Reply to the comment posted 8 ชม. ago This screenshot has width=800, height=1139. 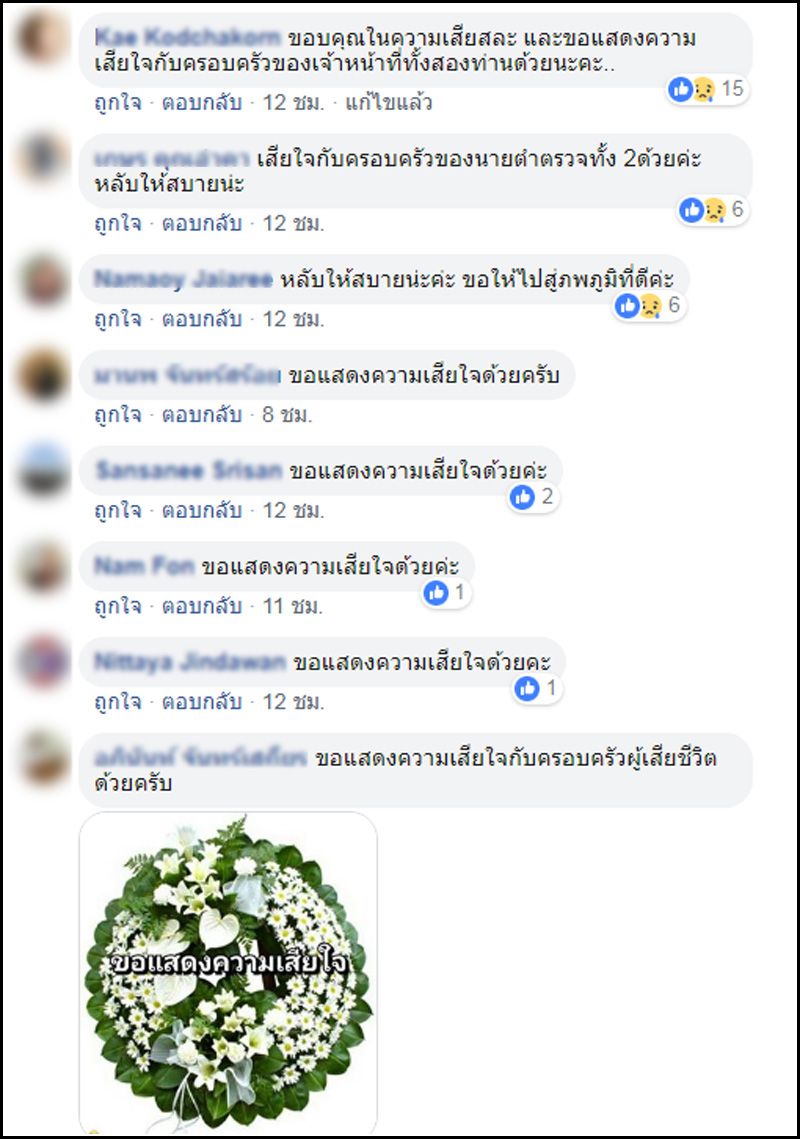(x=201, y=415)
